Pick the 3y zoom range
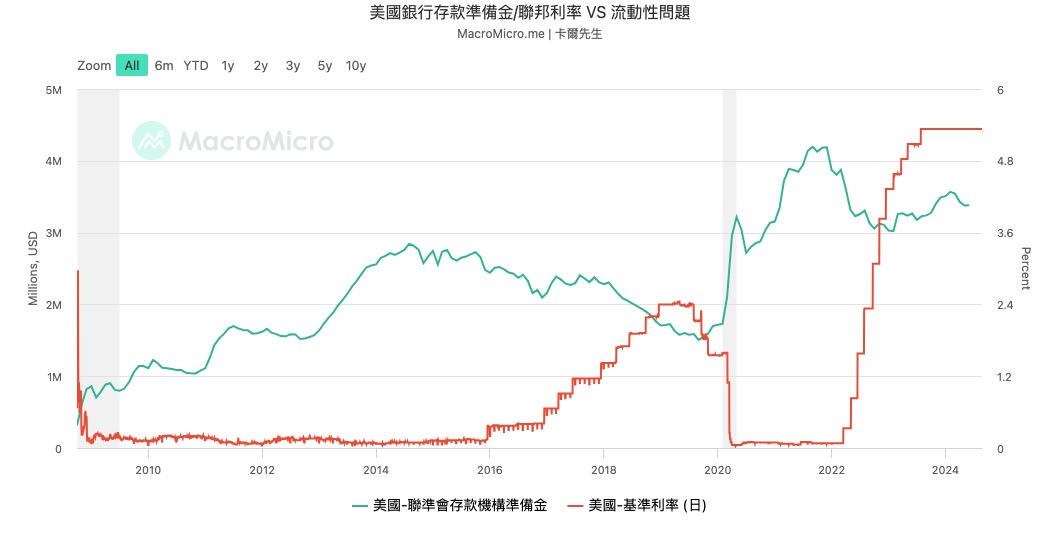Viewport: 1057px width, 546px height. [292, 66]
